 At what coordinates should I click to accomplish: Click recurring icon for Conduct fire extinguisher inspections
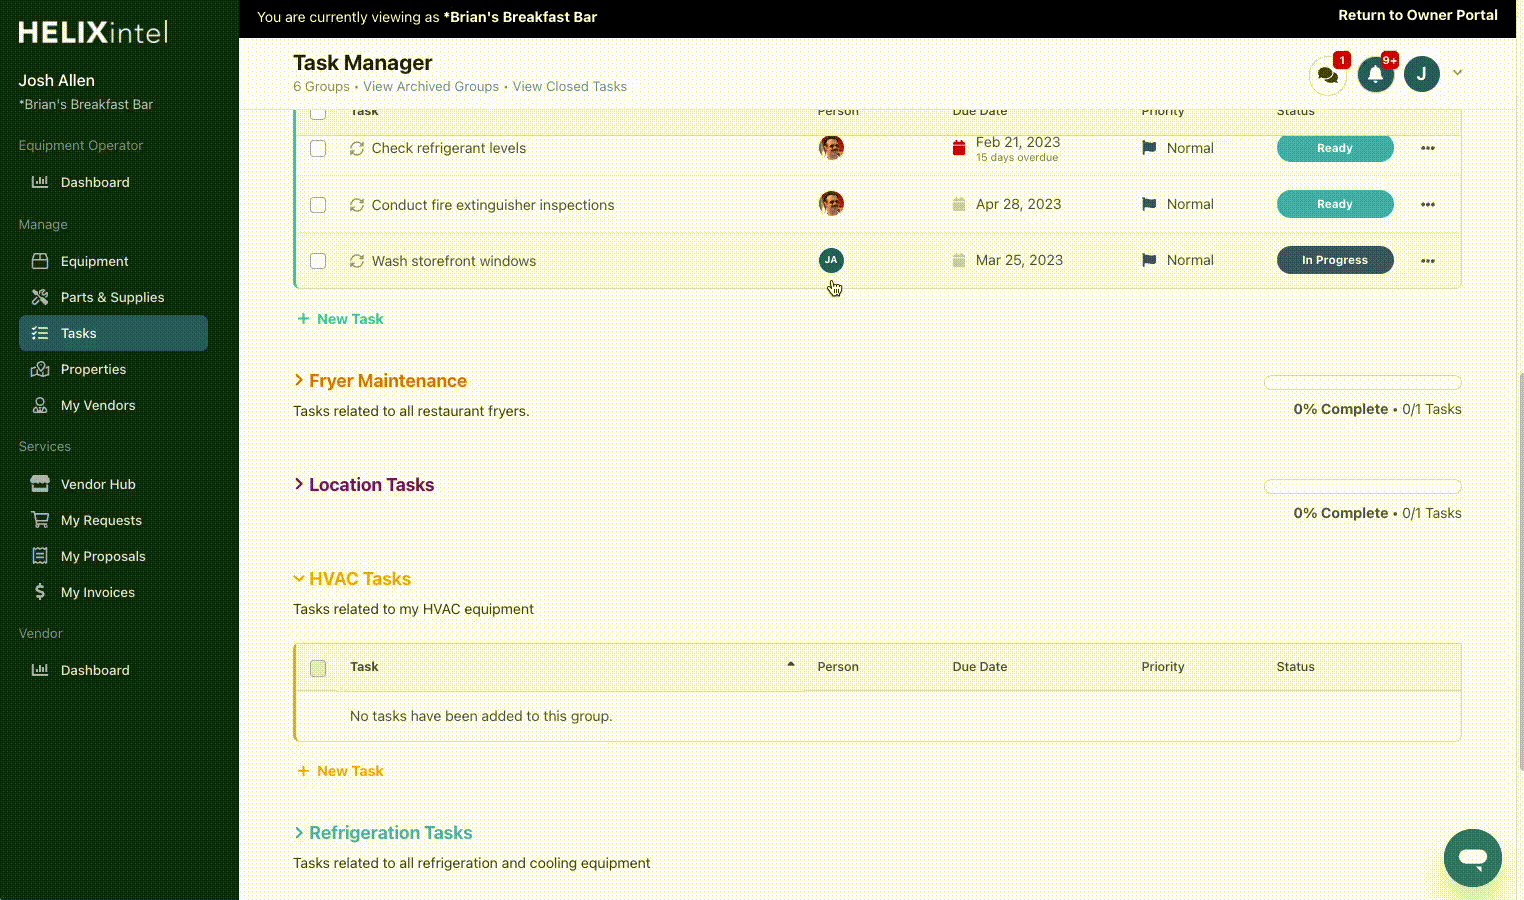(356, 205)
